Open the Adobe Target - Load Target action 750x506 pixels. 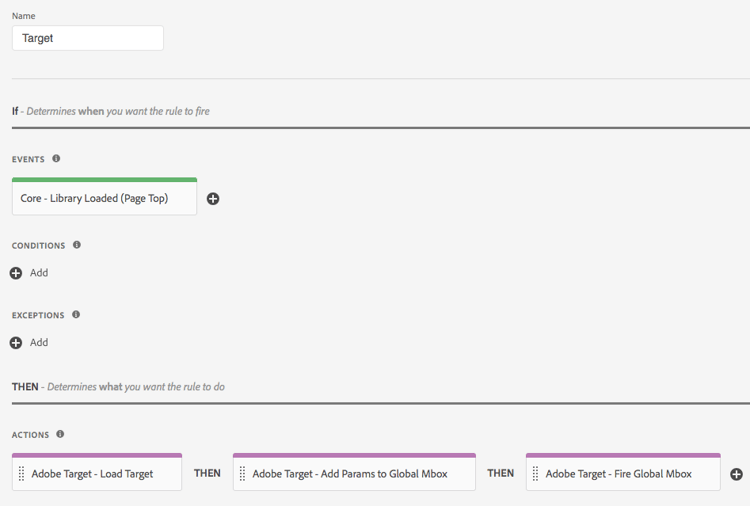tap(97, 472)
